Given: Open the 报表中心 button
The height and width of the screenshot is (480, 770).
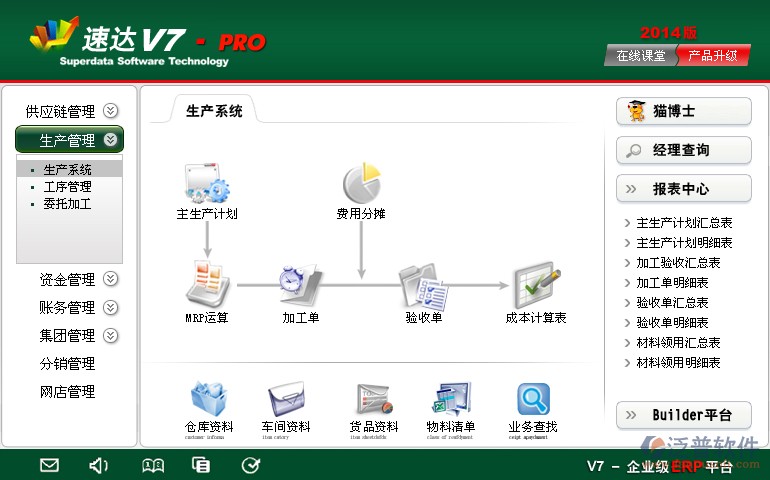Looking at the screenshot, I should tap(684, 189).
